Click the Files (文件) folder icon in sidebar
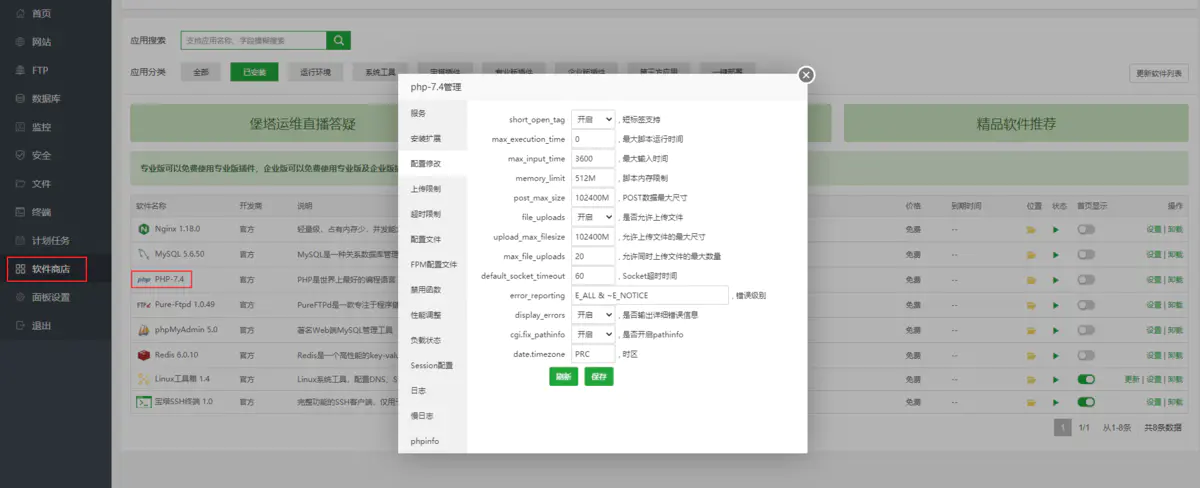The width and height of the screenshot is (1200, 488). (20, 184)
